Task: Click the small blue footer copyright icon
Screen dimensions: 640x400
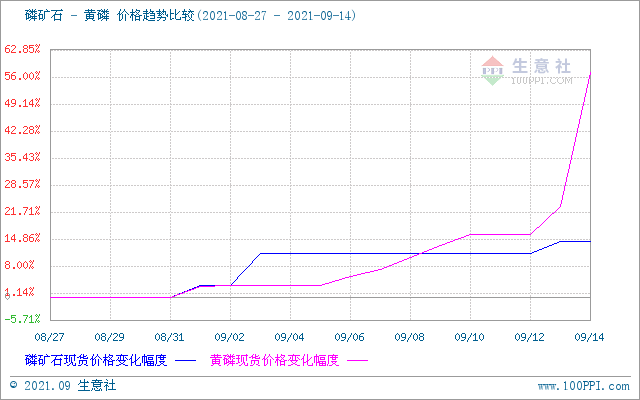Action: point(14,385)
